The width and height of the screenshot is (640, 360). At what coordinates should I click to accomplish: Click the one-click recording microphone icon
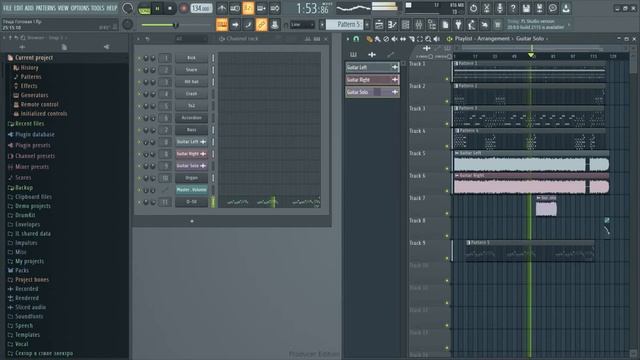(500, 8)
